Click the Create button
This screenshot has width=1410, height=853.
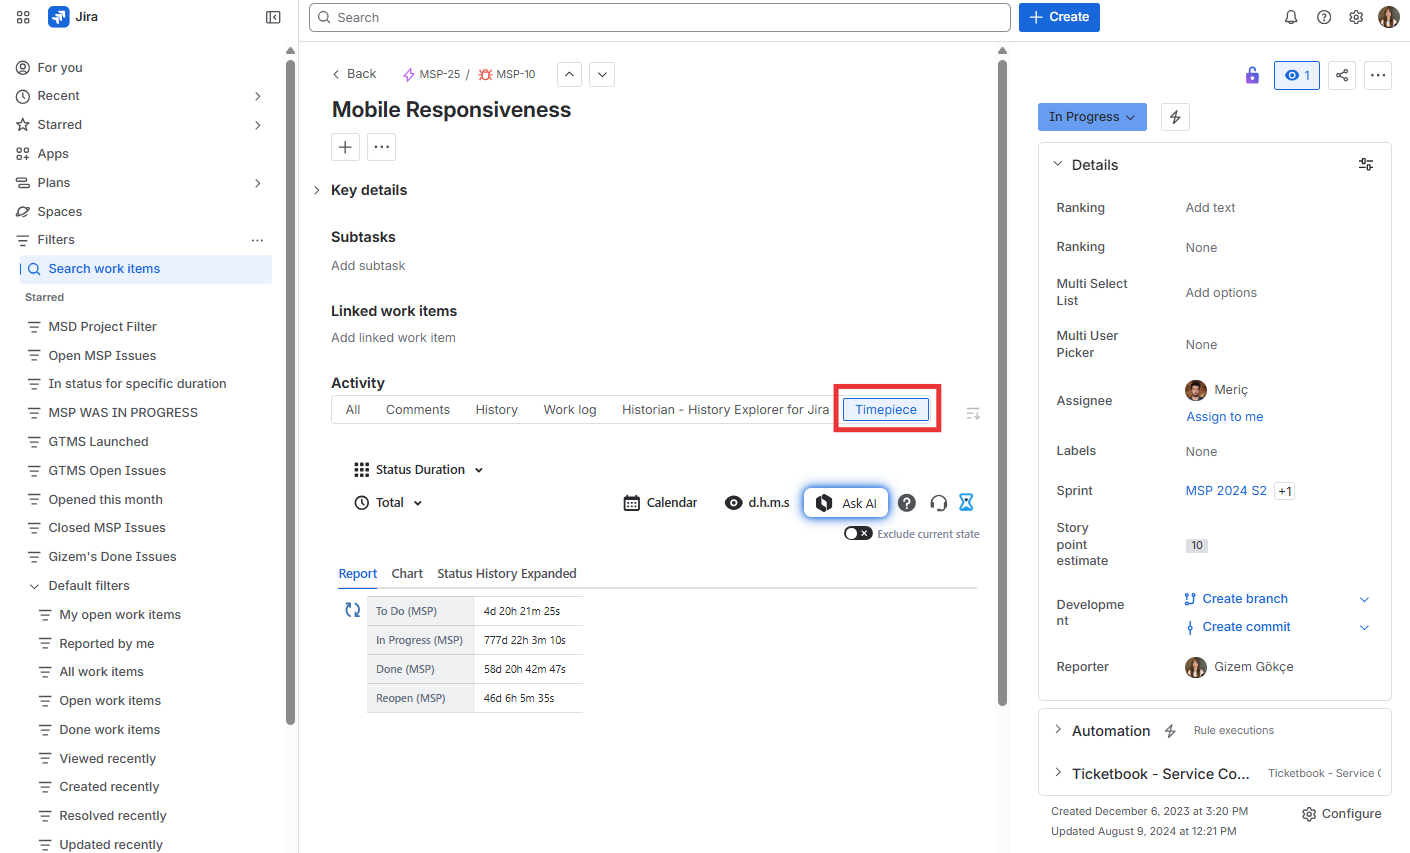[x=1059, y=17]
